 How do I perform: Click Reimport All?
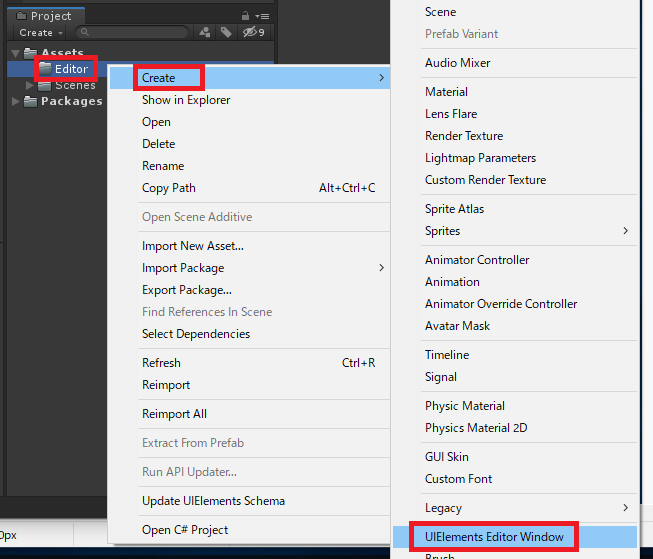coord(250,414)
